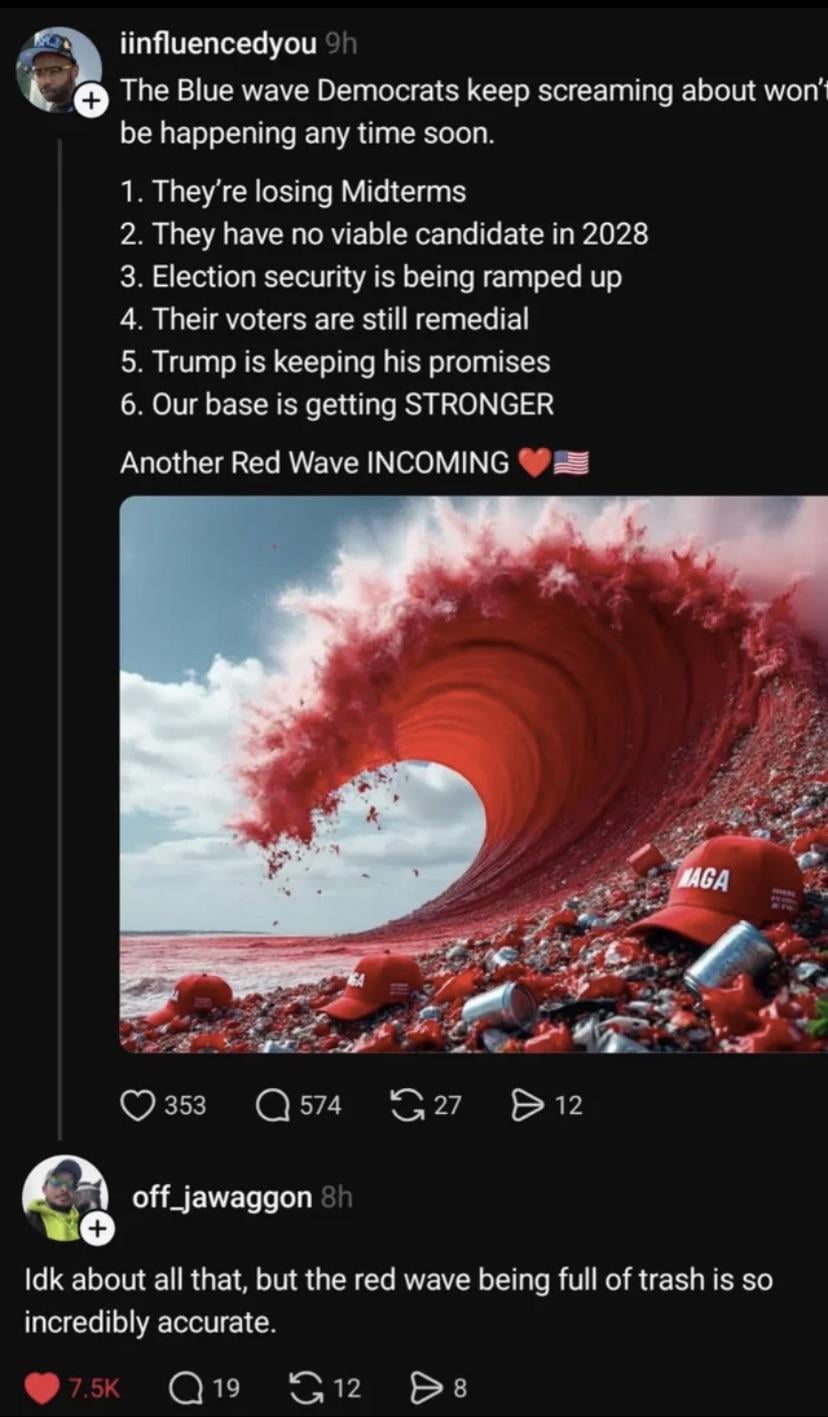828x1417 pixels.
Task: Repost the iinfluencedyou post
Action: click(x=406, y=1105)
